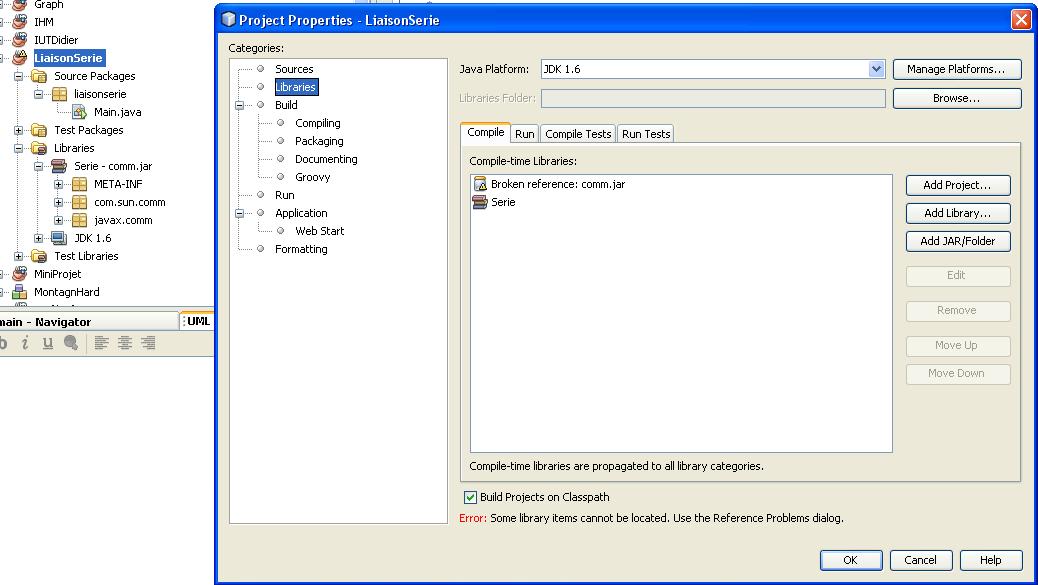1038x585 pixels.
Task: Collapse the Application category node
Action: coord(240,213)
